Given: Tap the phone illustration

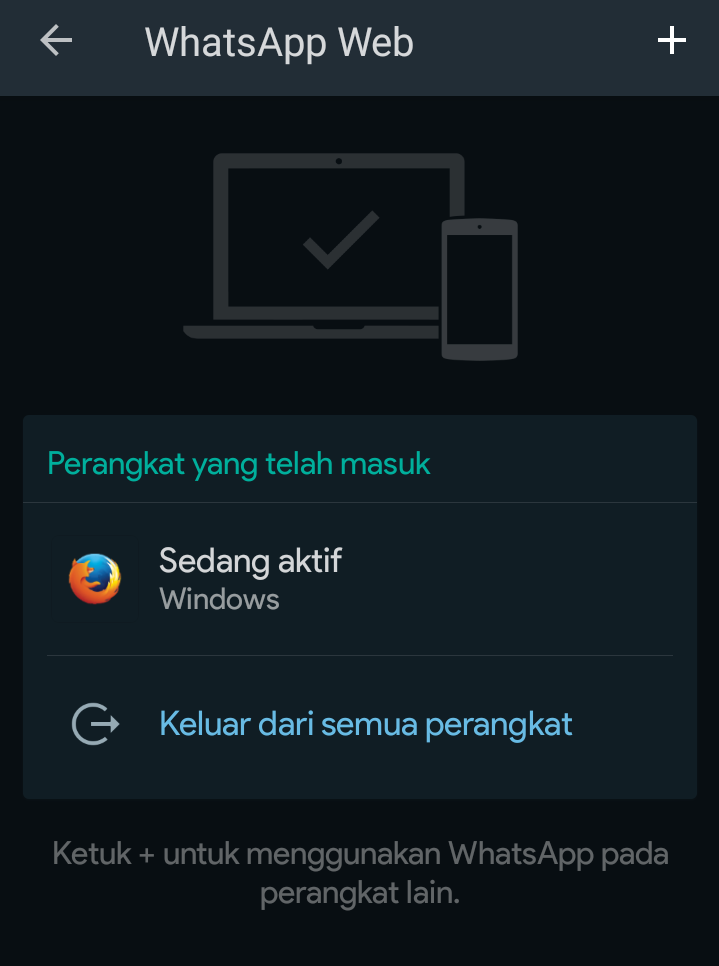Looking at the screenshot, I should pos(479,288).
